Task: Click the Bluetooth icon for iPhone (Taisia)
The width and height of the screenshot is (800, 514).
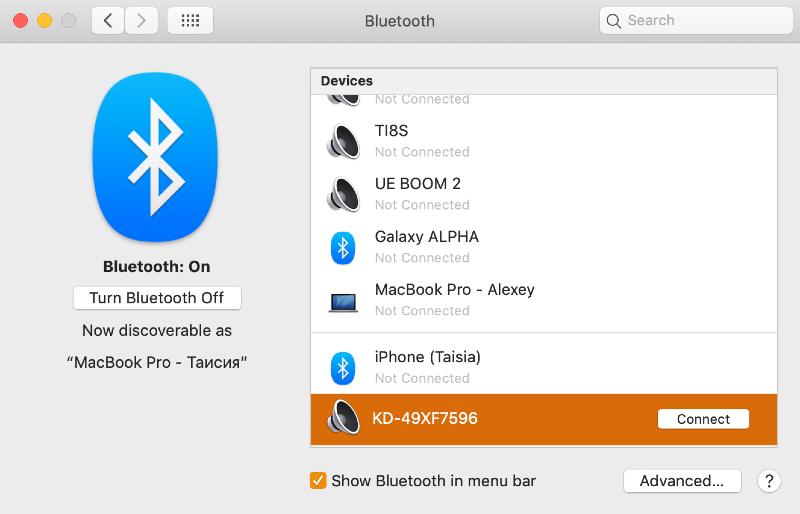Action: 343,368
